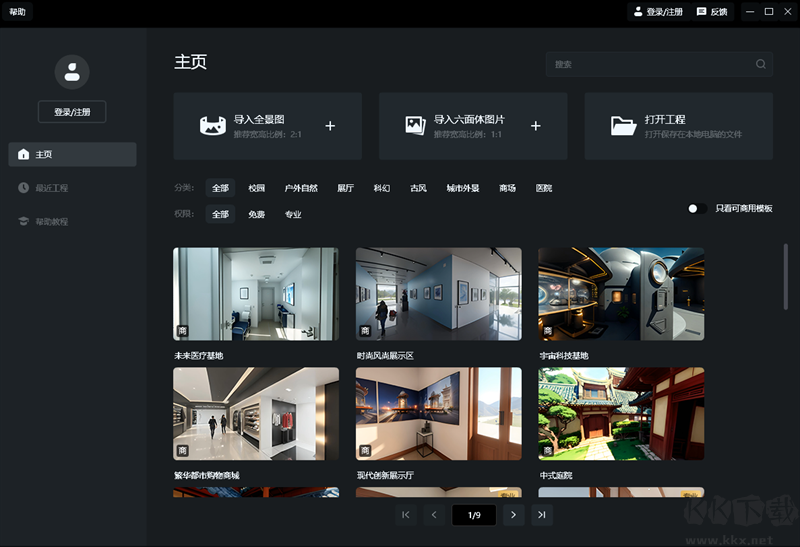The height and width of the screenshot is (547, 800).
Task: Open the 宇宙科技基地 template thumbnail
Action: tap(621, 294)
